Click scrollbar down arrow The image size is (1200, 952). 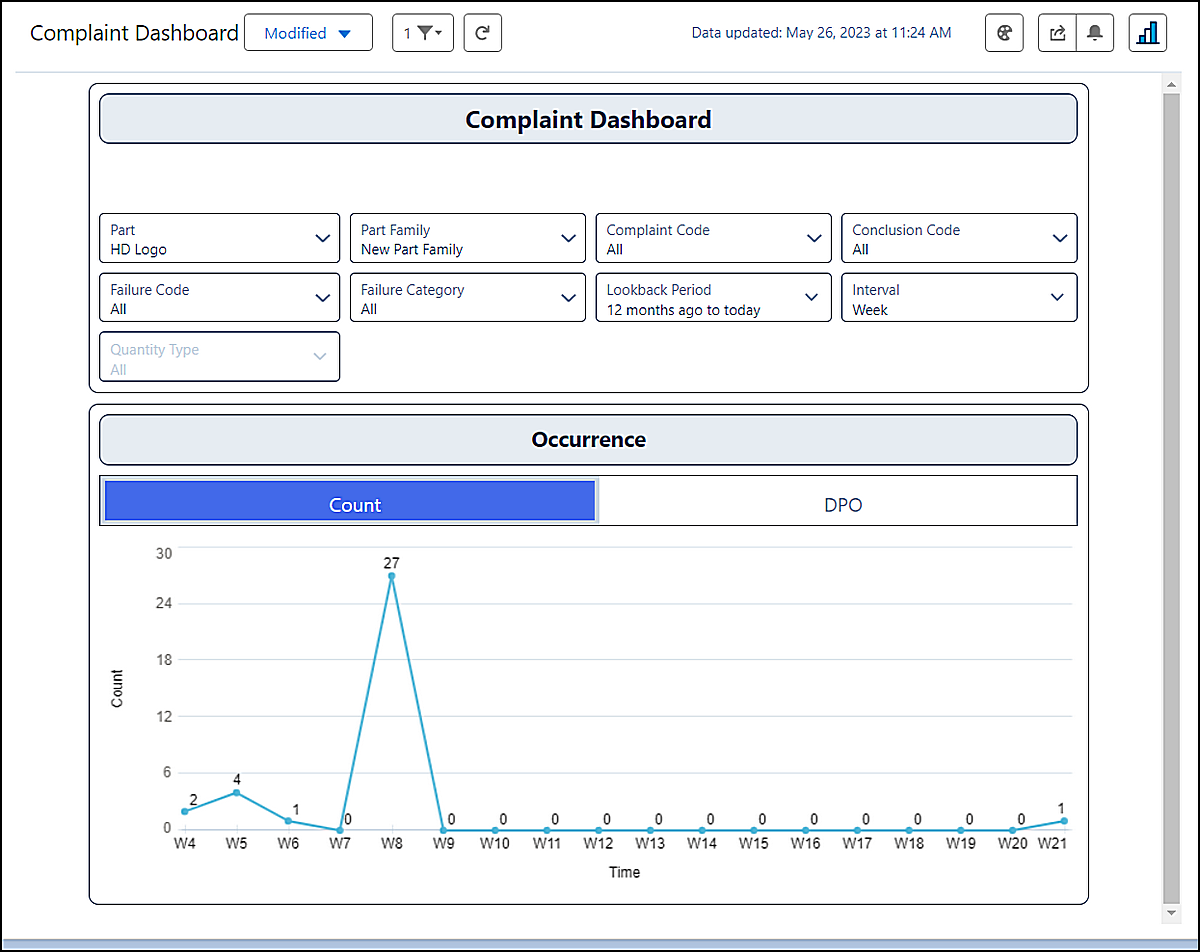coord(1172,914)
